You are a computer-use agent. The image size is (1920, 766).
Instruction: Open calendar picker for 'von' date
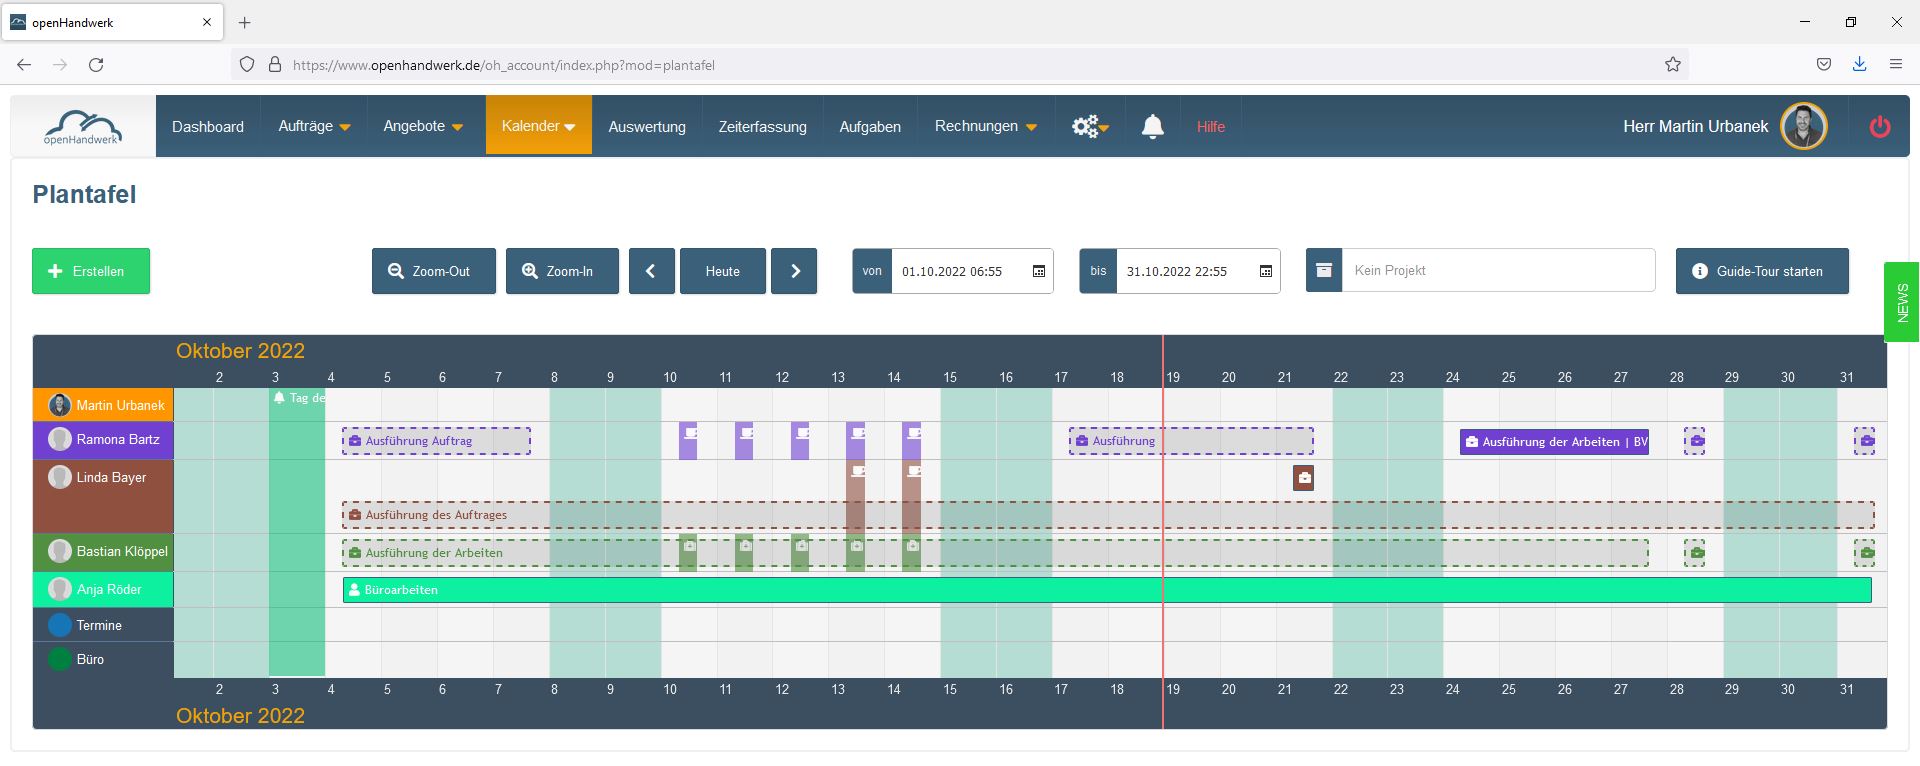[1038, 271]
